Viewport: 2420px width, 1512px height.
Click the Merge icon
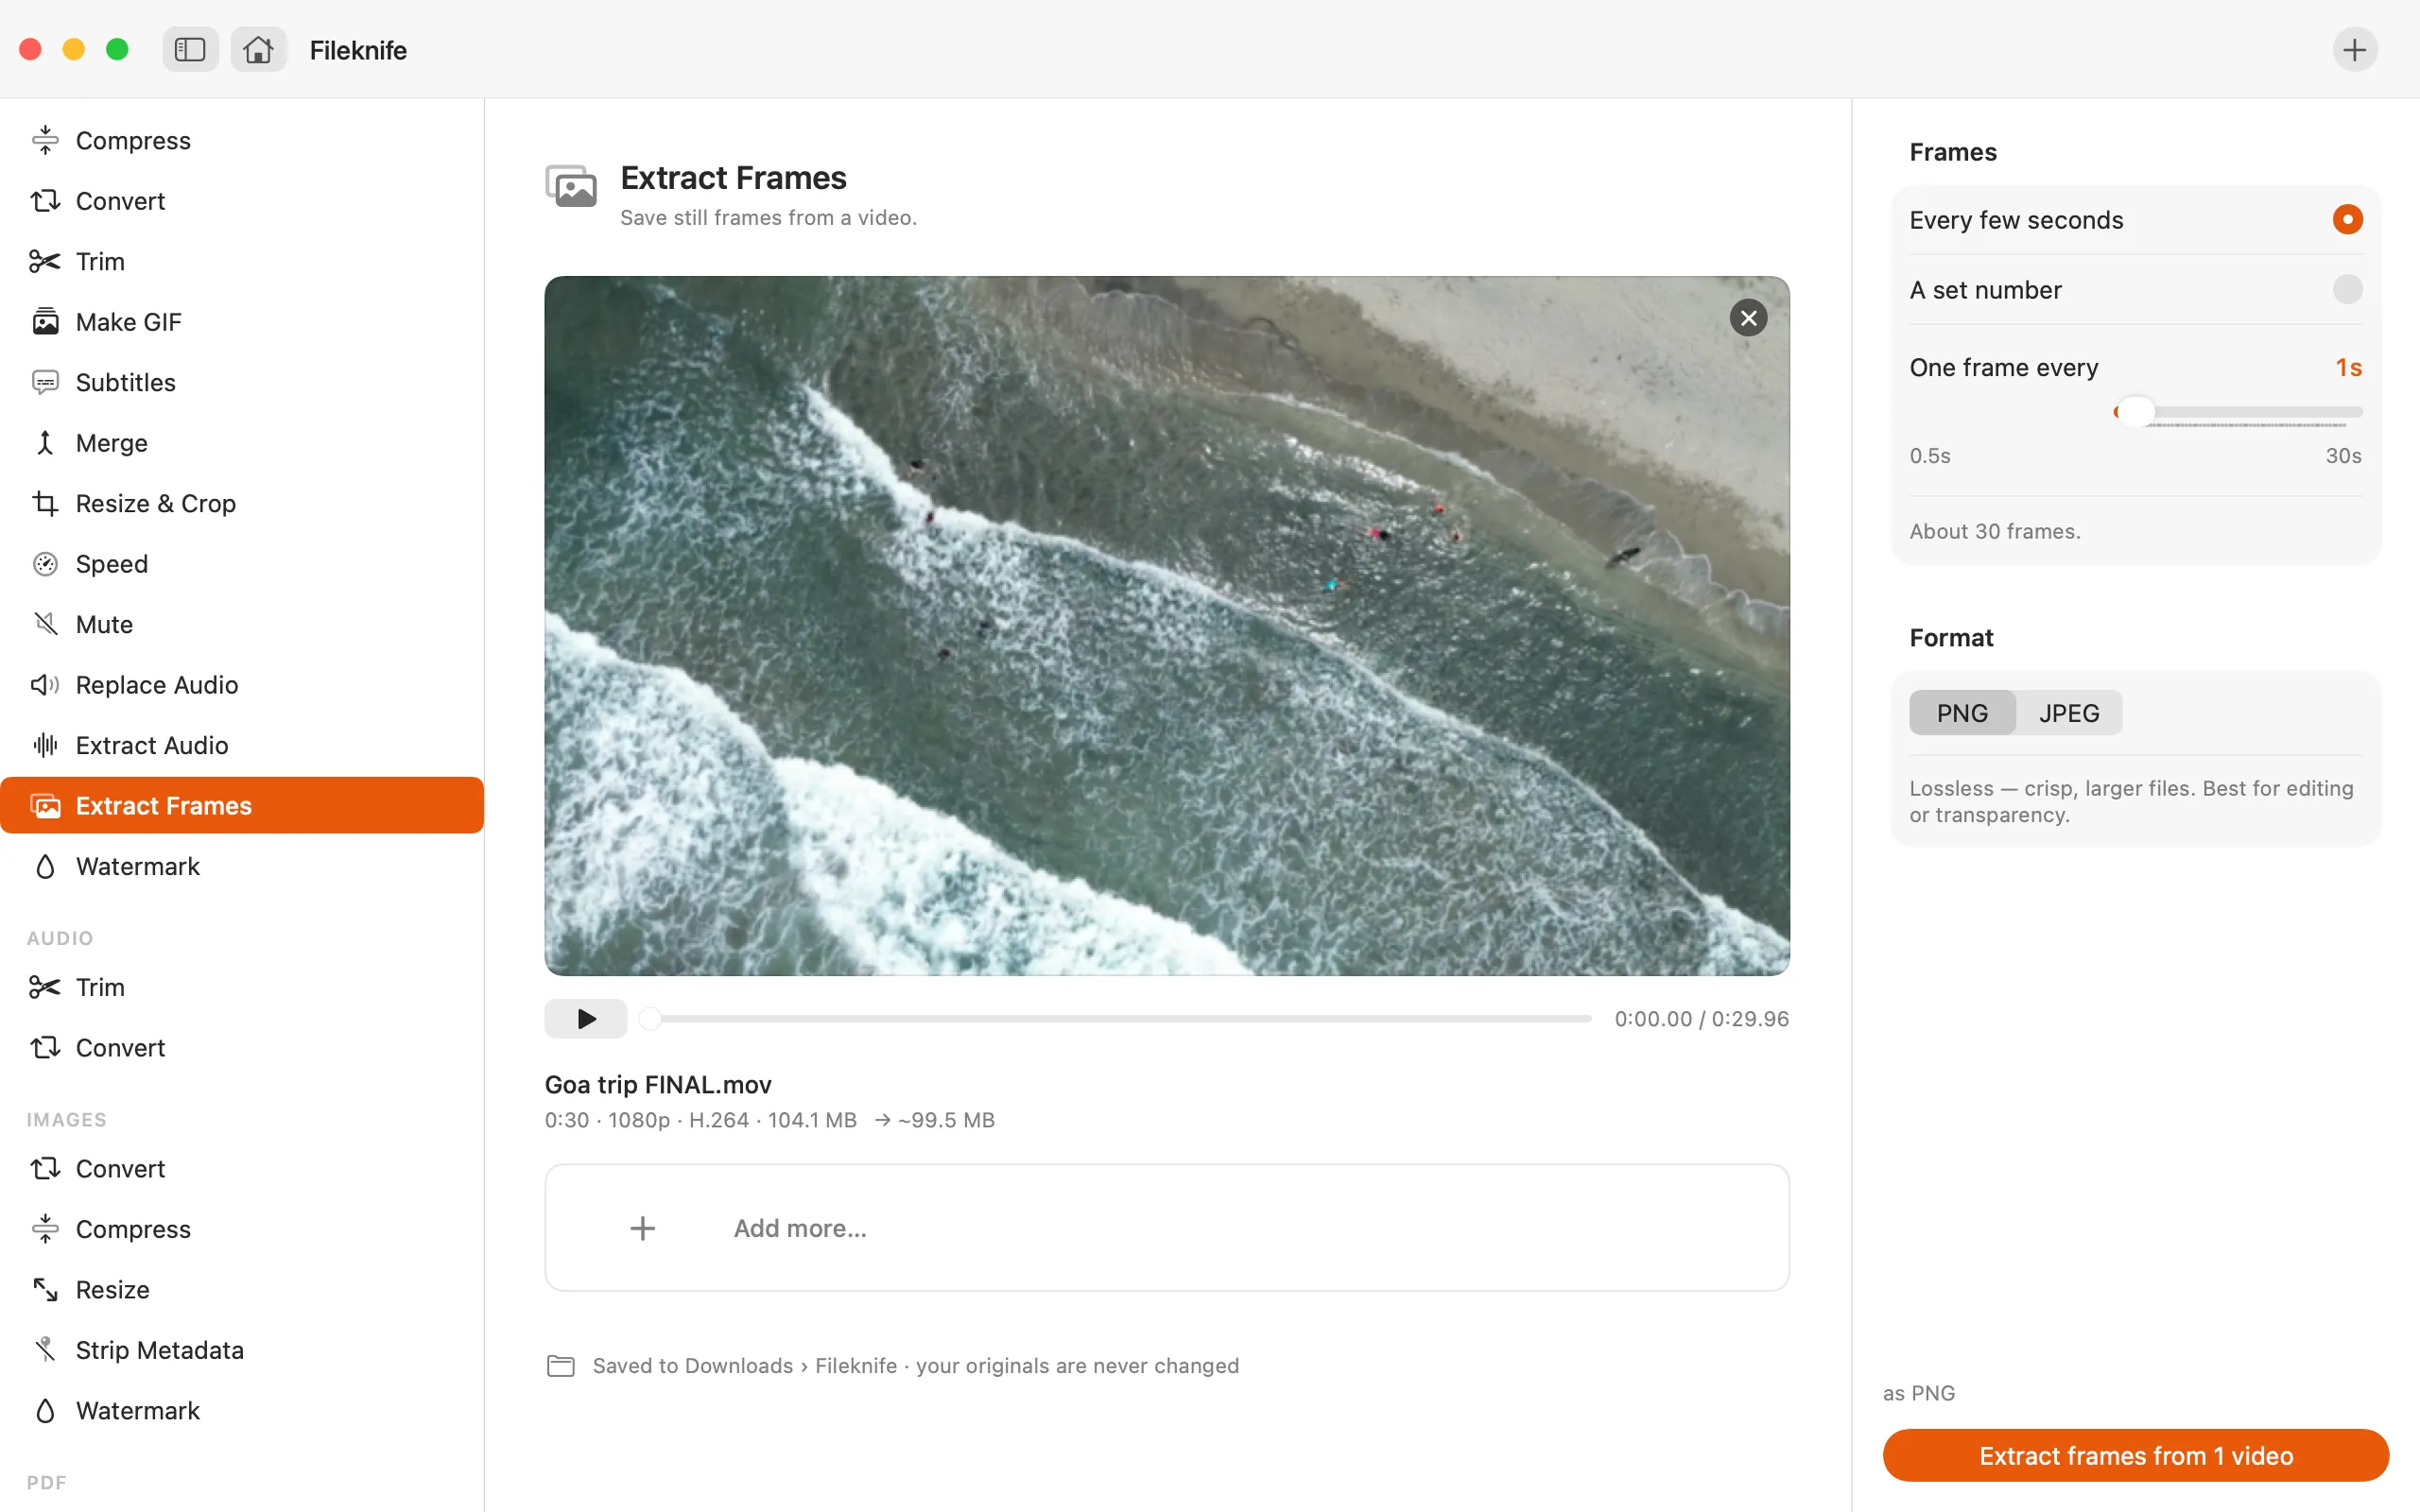(x=45, y=443)
